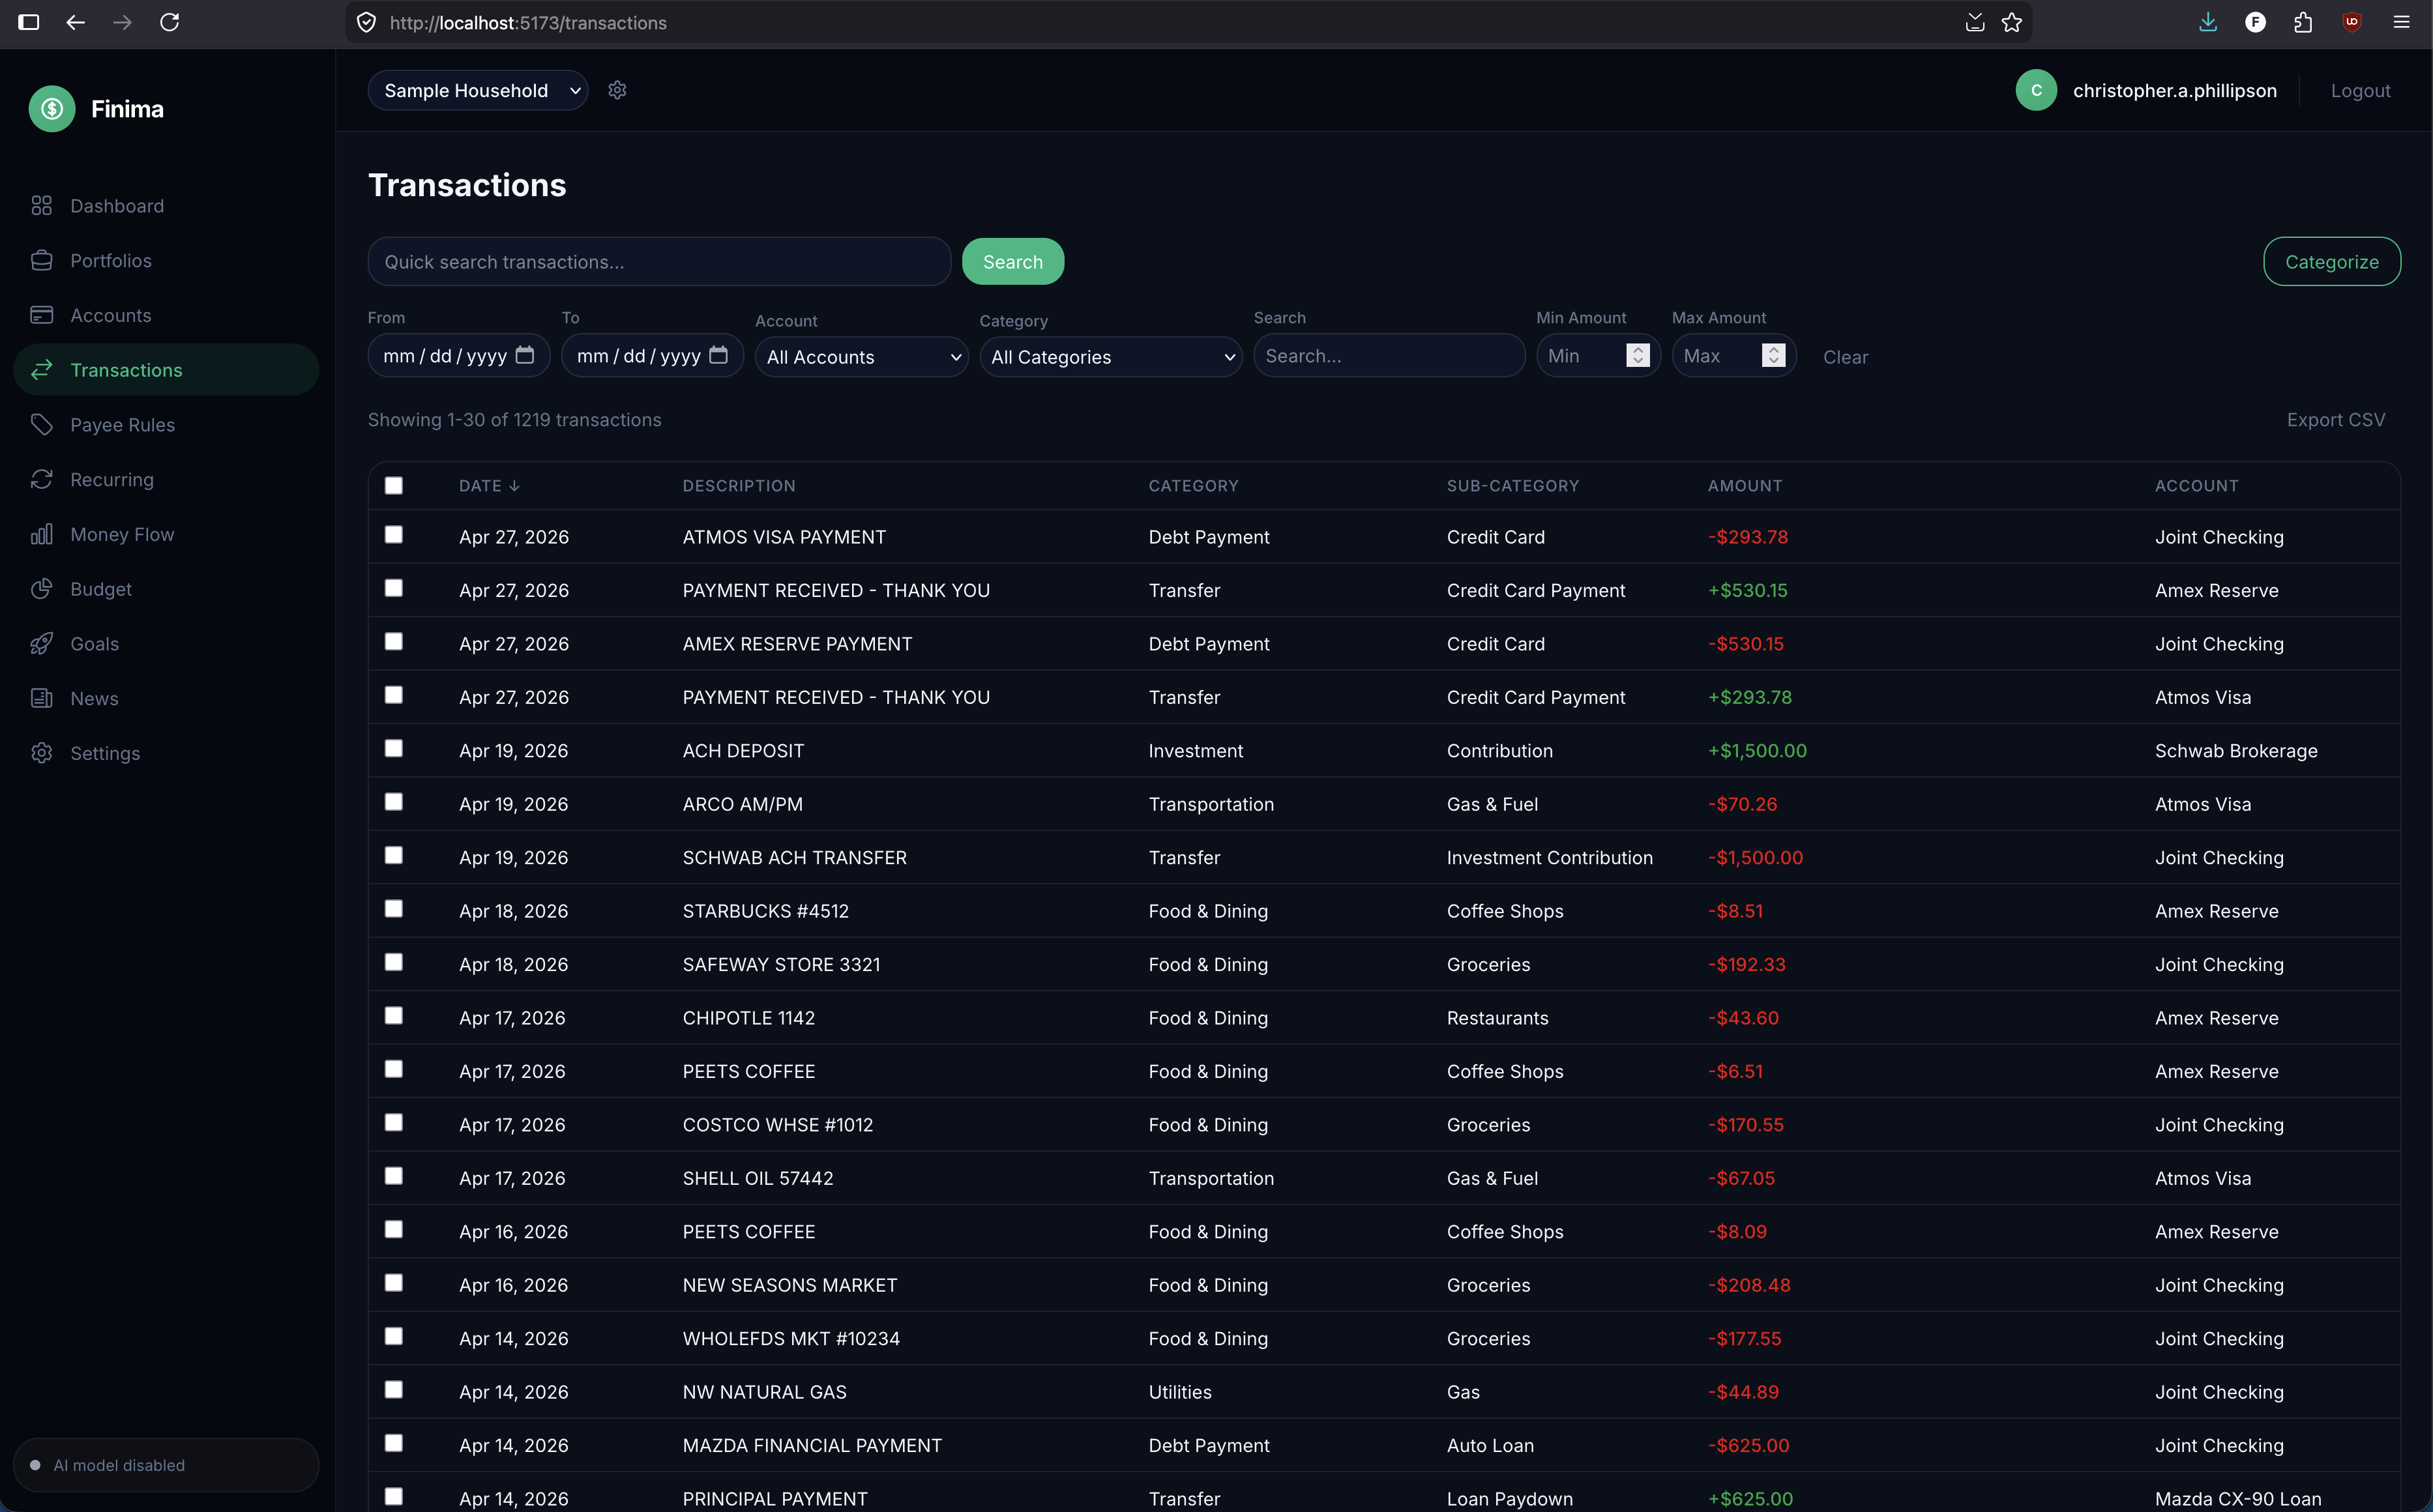Screen dimensions: 2433x1512
Task: Click the News newspaper icon
Action: click(x=41, y=699)
